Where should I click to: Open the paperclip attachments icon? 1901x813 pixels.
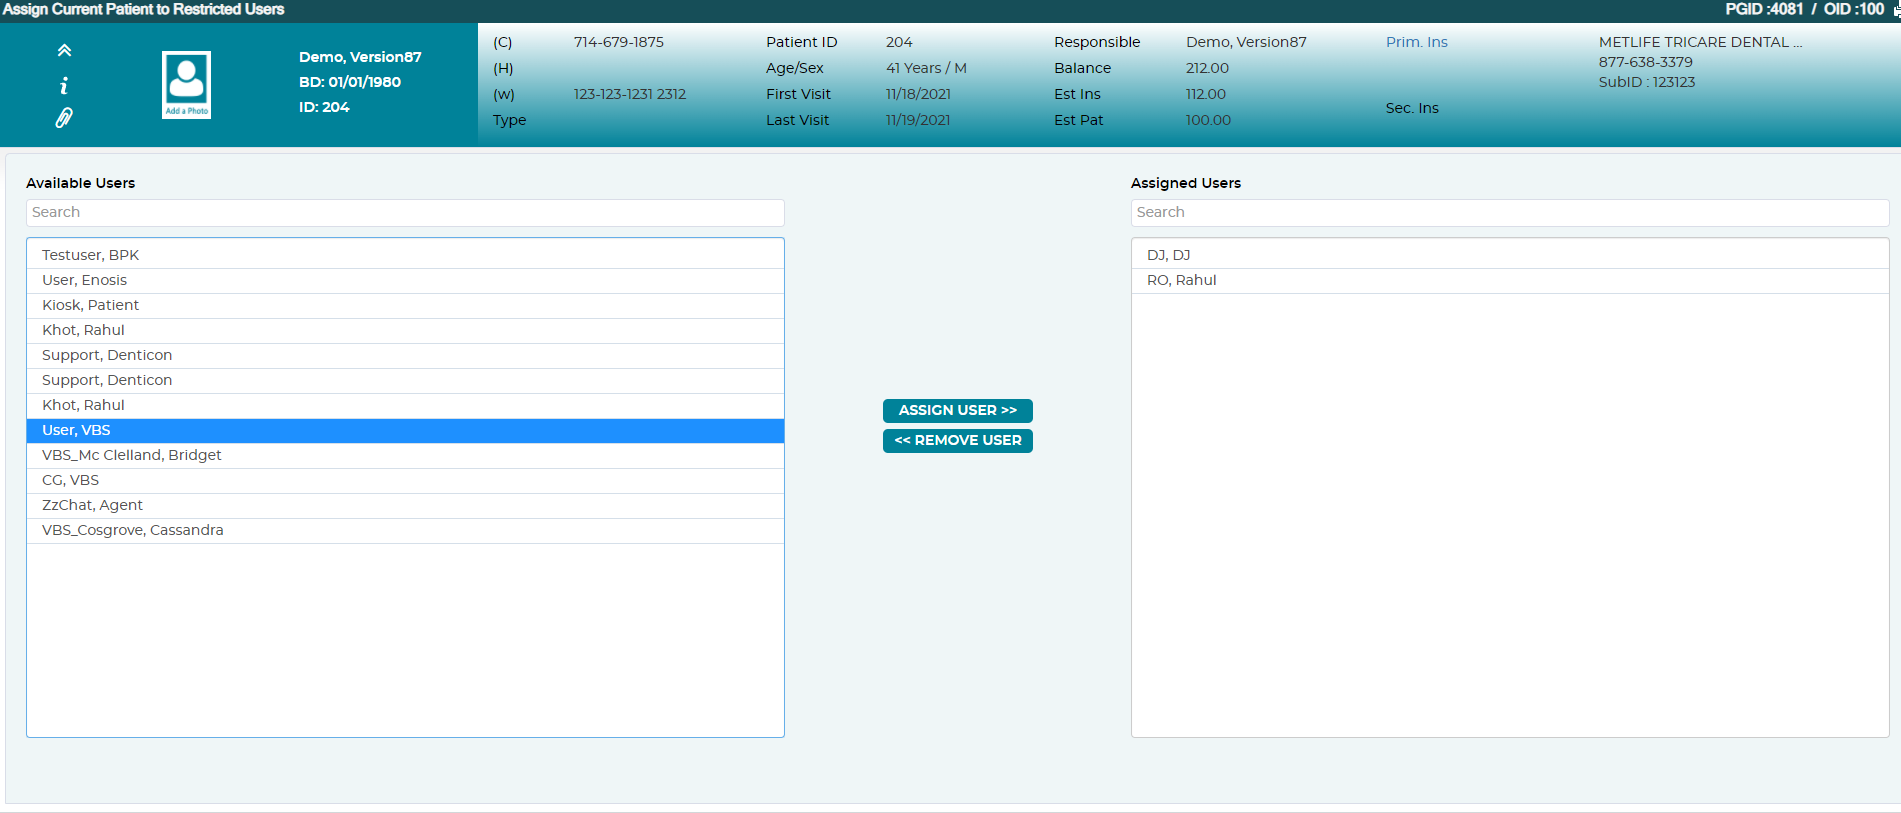point(64,118)
